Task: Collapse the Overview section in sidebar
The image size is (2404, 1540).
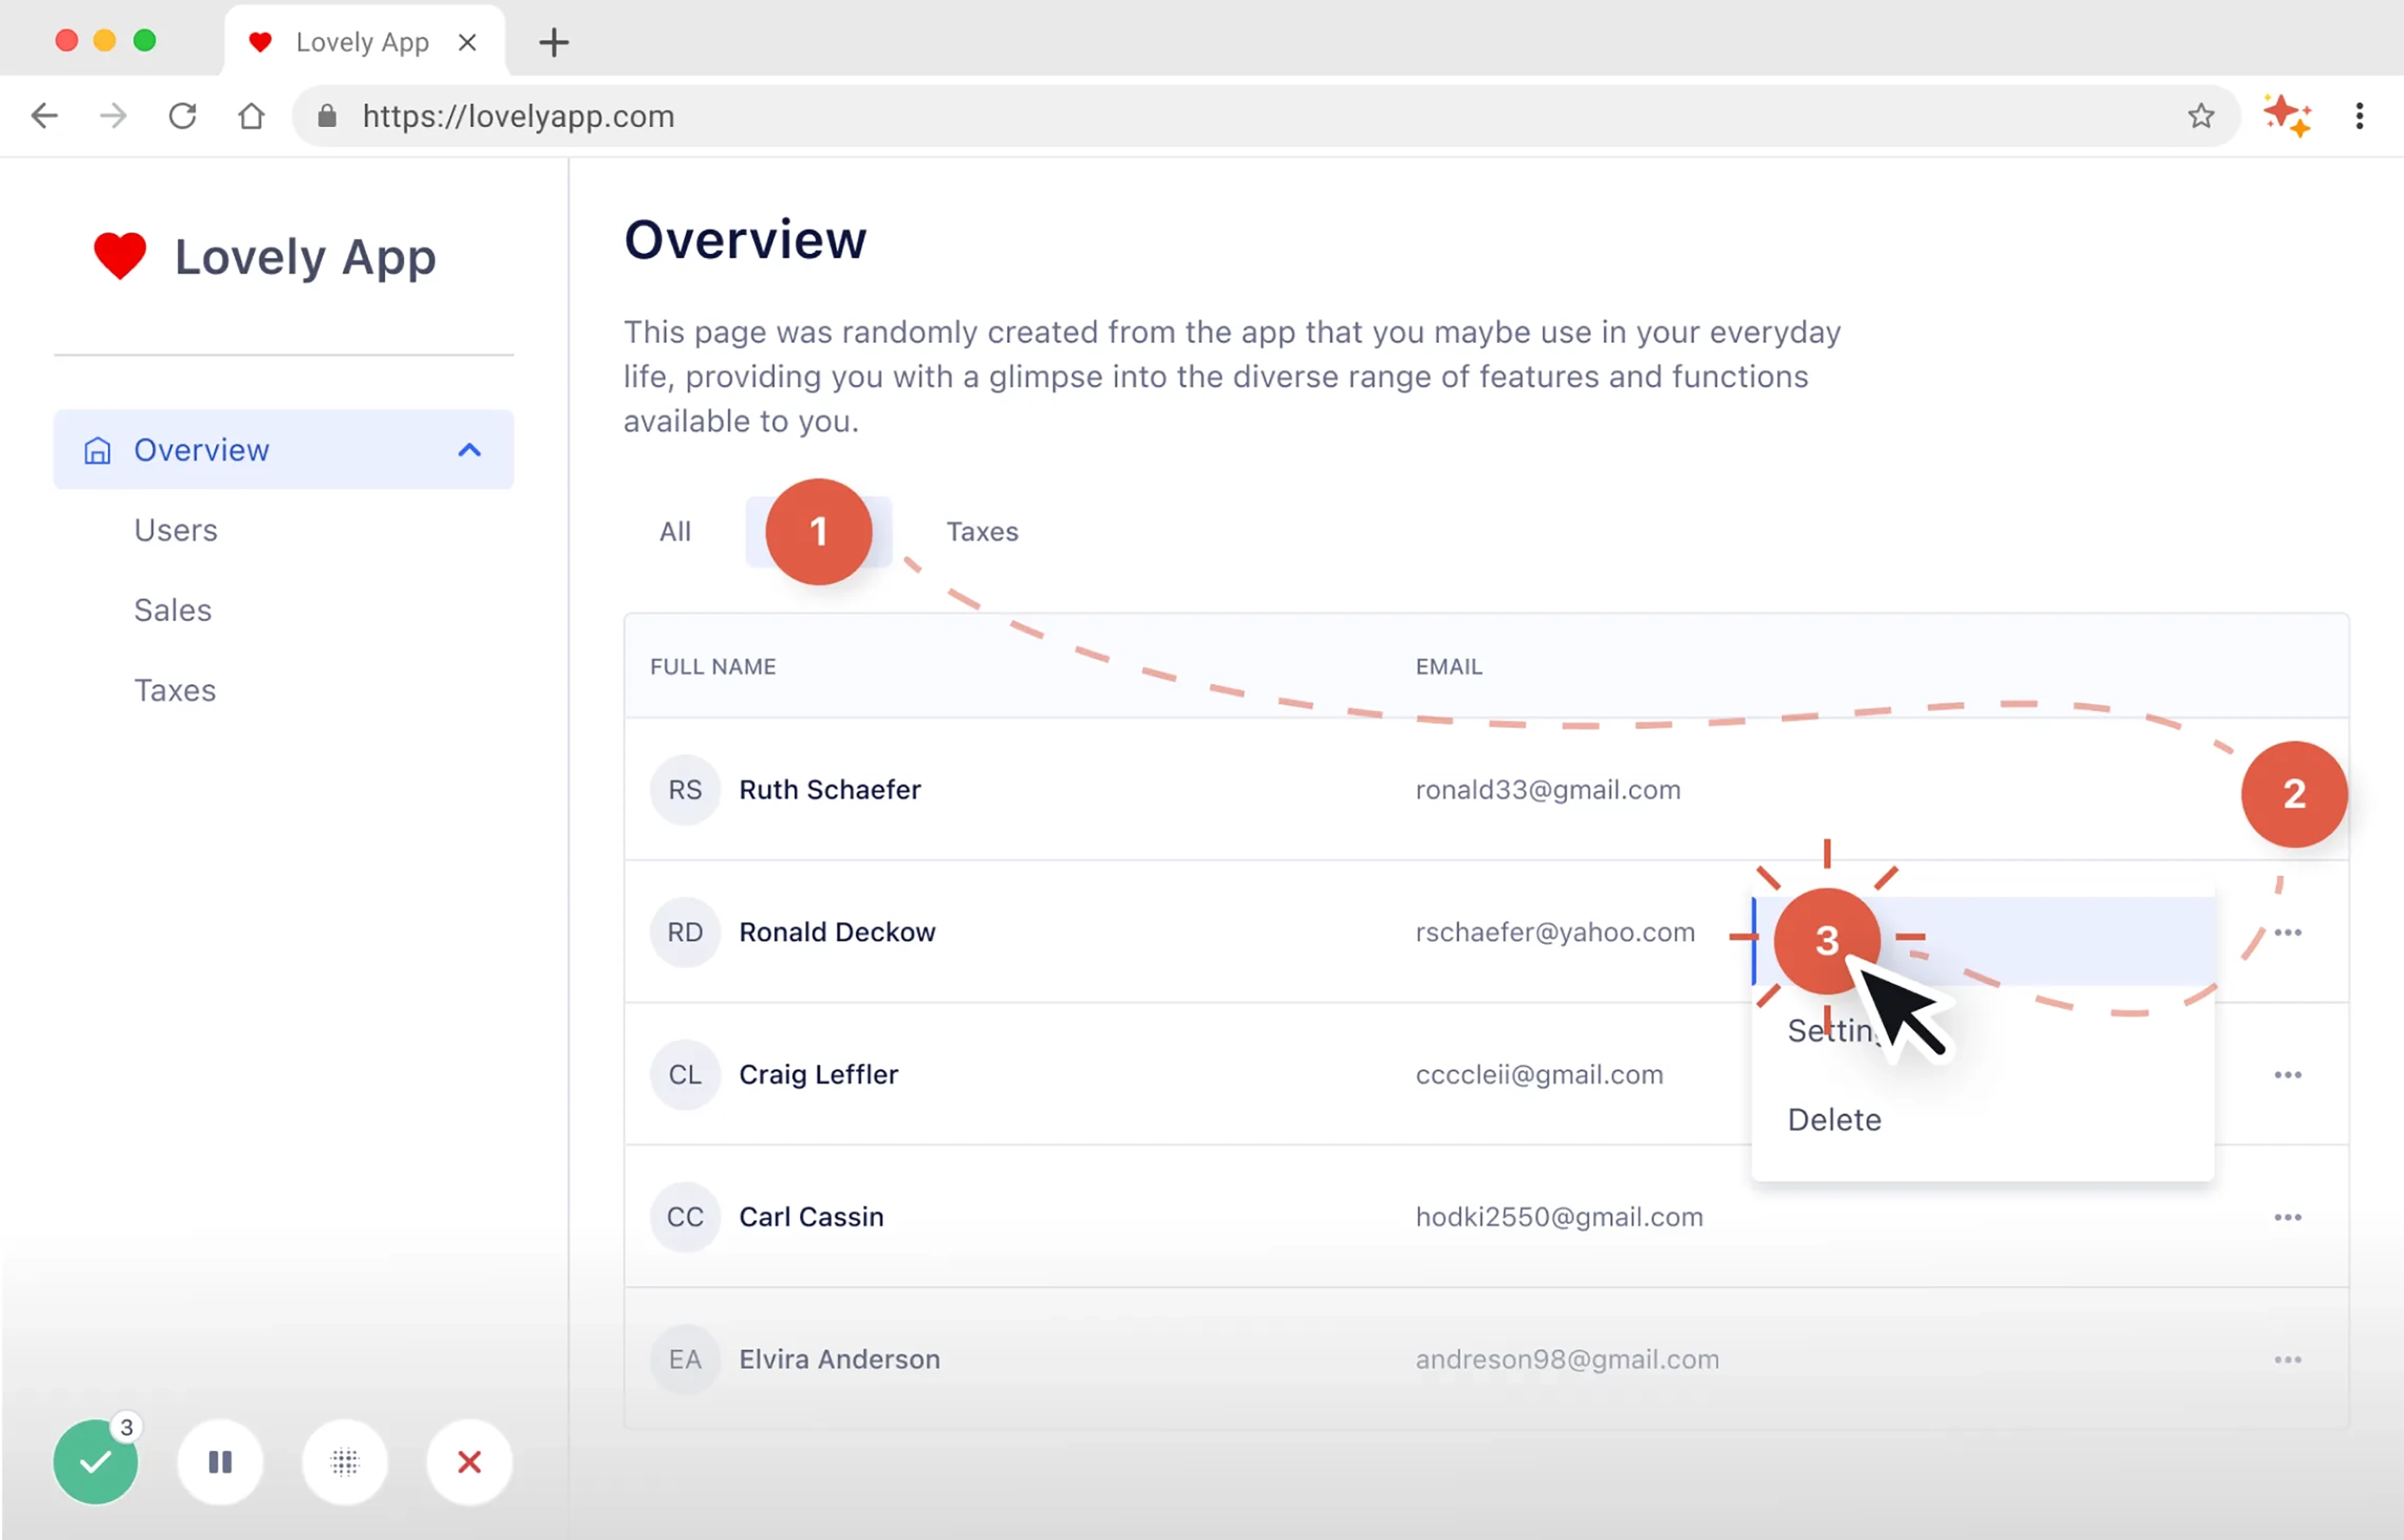Action: click(x=468, y=450)
